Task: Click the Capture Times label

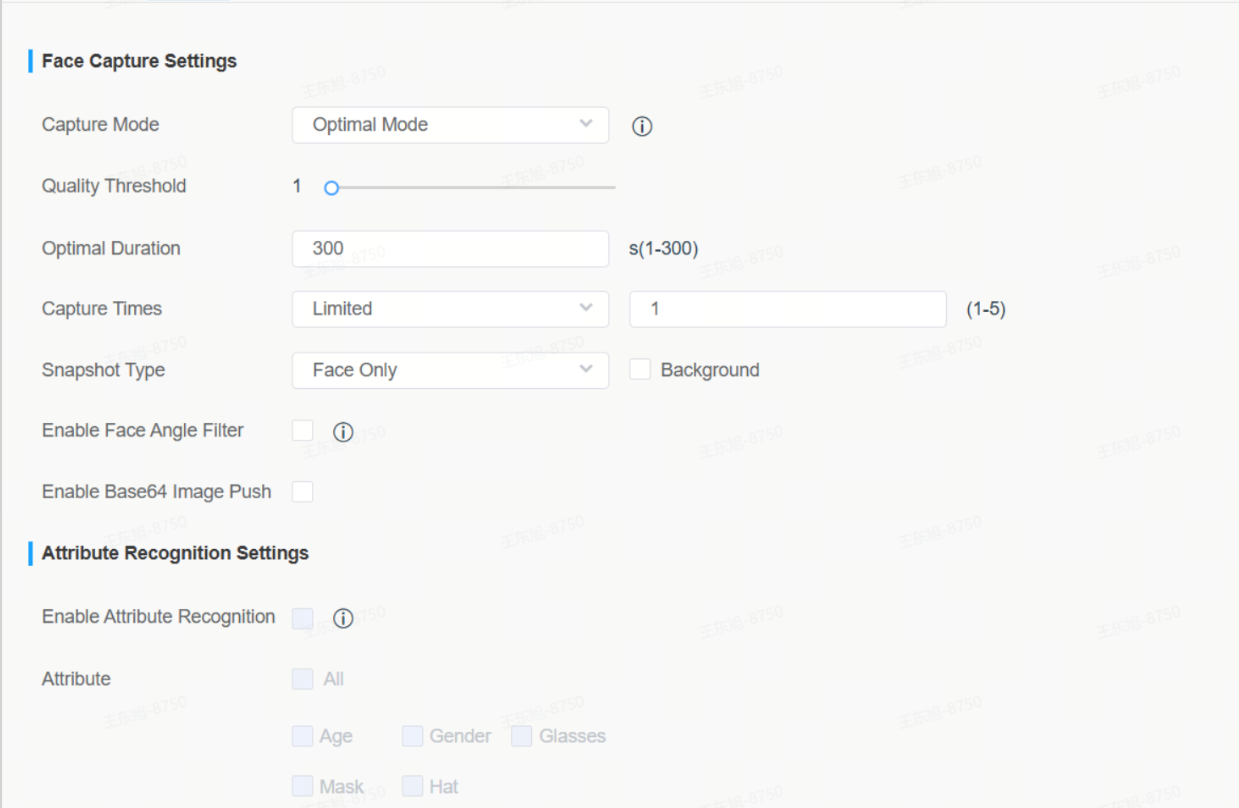Action: point(102,309)
